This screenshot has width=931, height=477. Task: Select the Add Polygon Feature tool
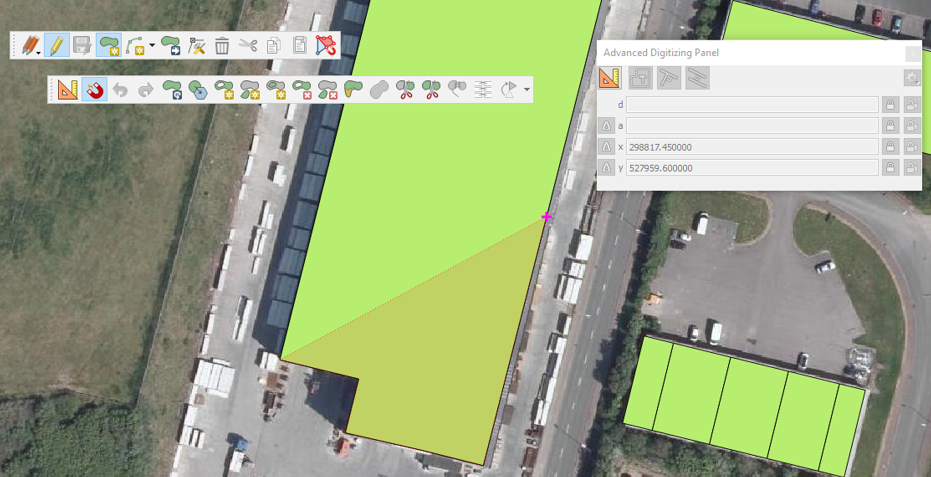coord(109,45)
